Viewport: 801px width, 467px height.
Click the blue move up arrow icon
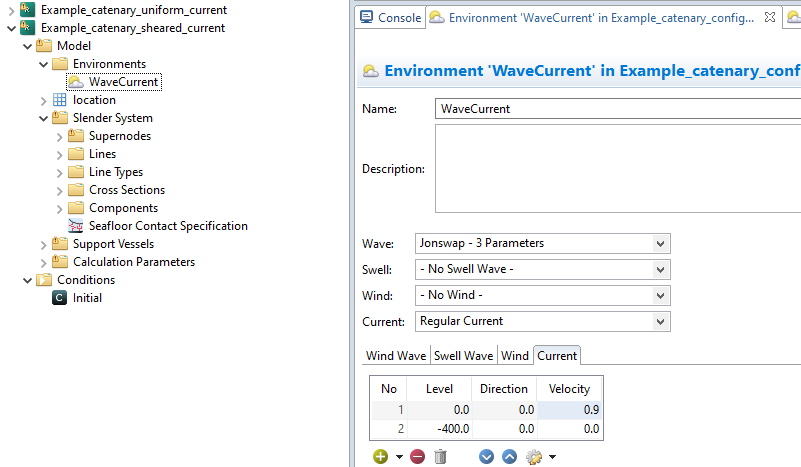pos(509,456)
